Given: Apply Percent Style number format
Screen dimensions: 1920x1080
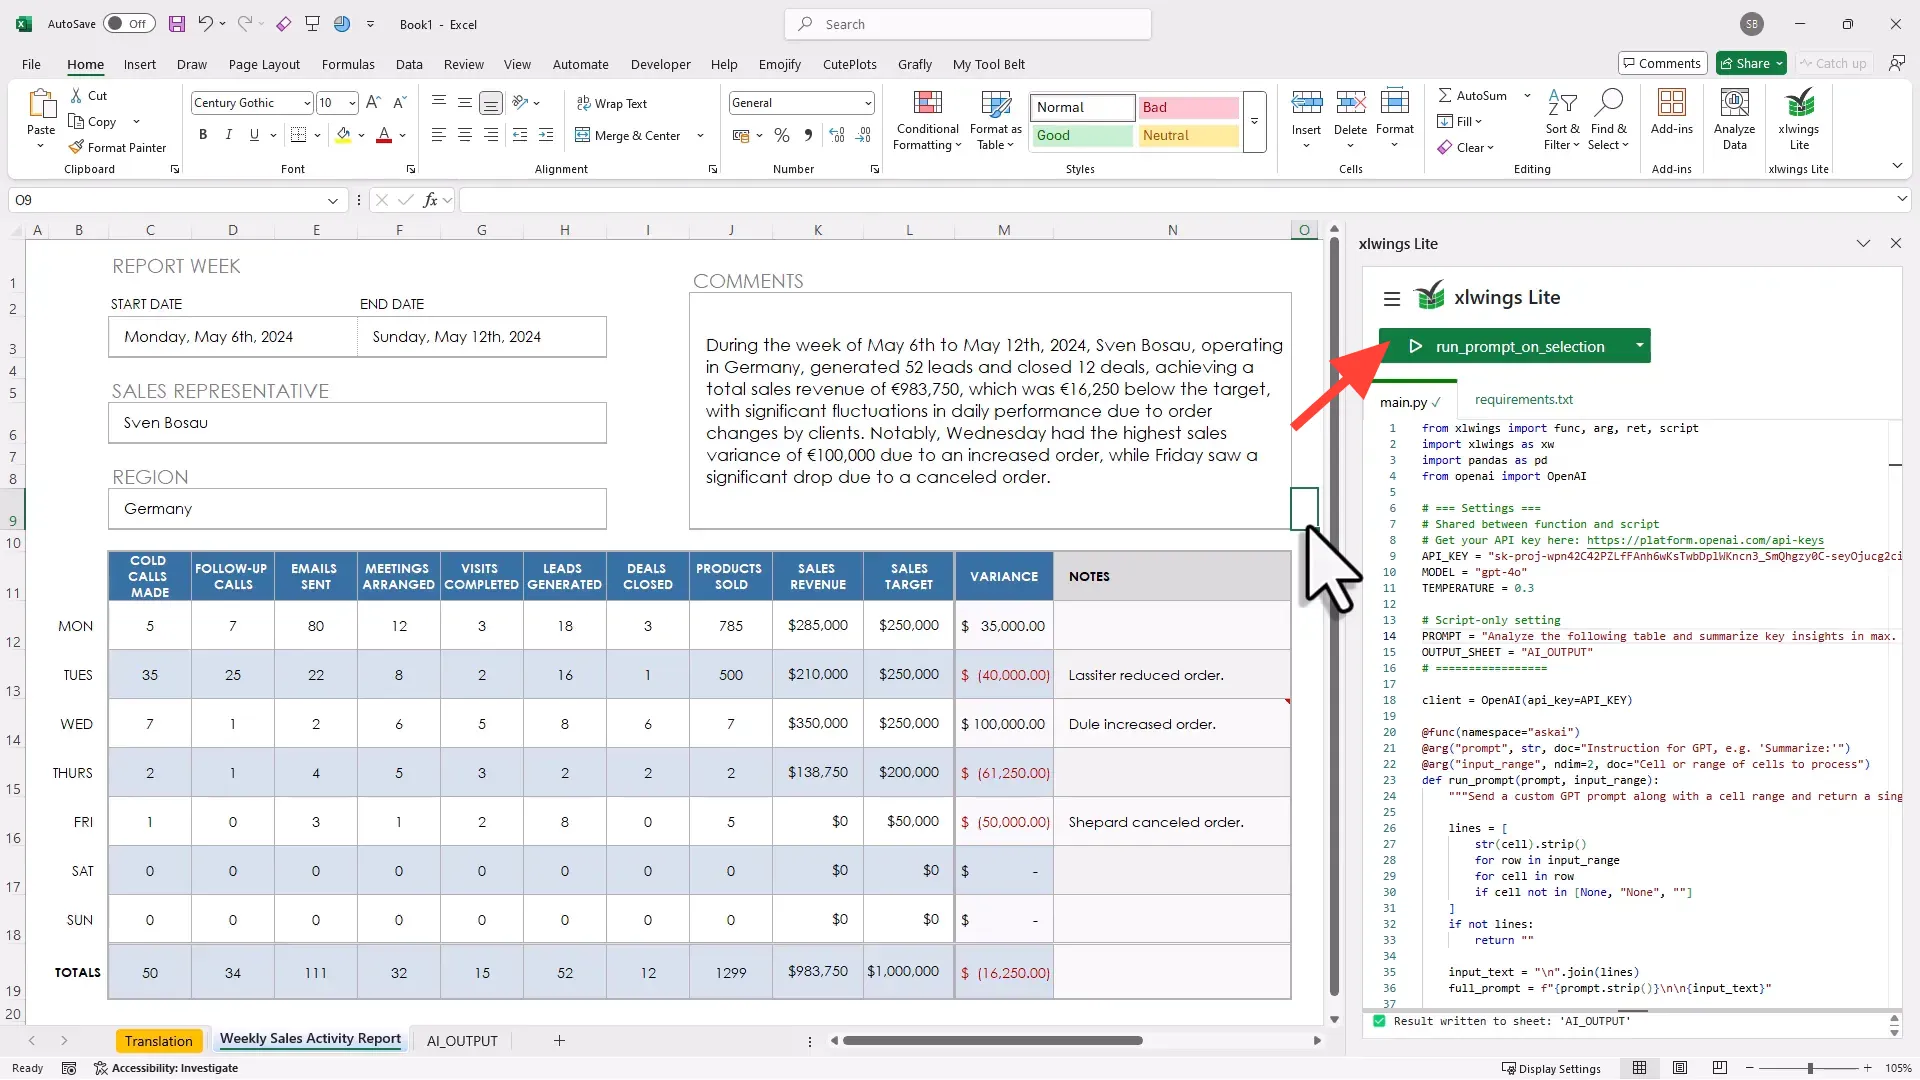Looking at the screenshot, I should [782, 135].
